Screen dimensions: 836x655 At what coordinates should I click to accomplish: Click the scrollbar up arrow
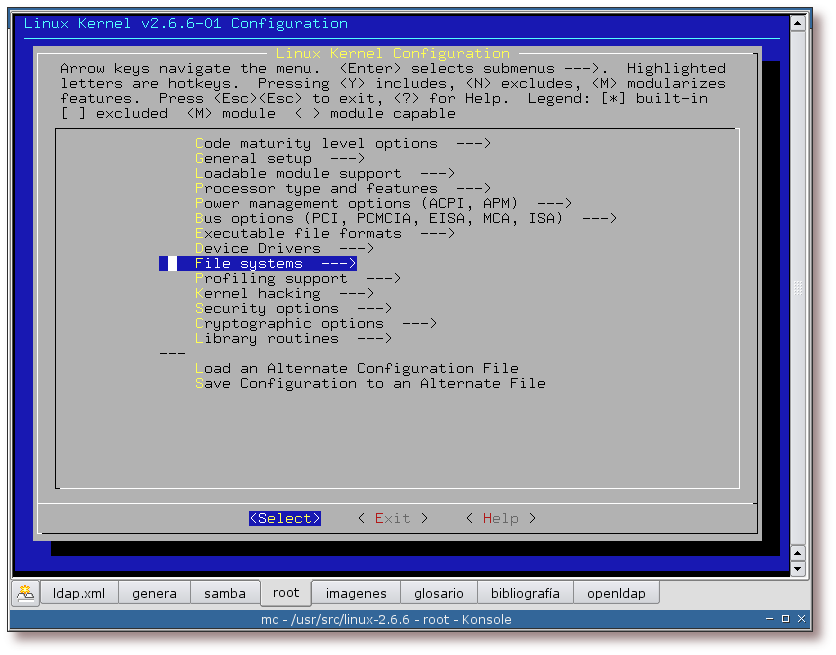(x=797, y=22)
